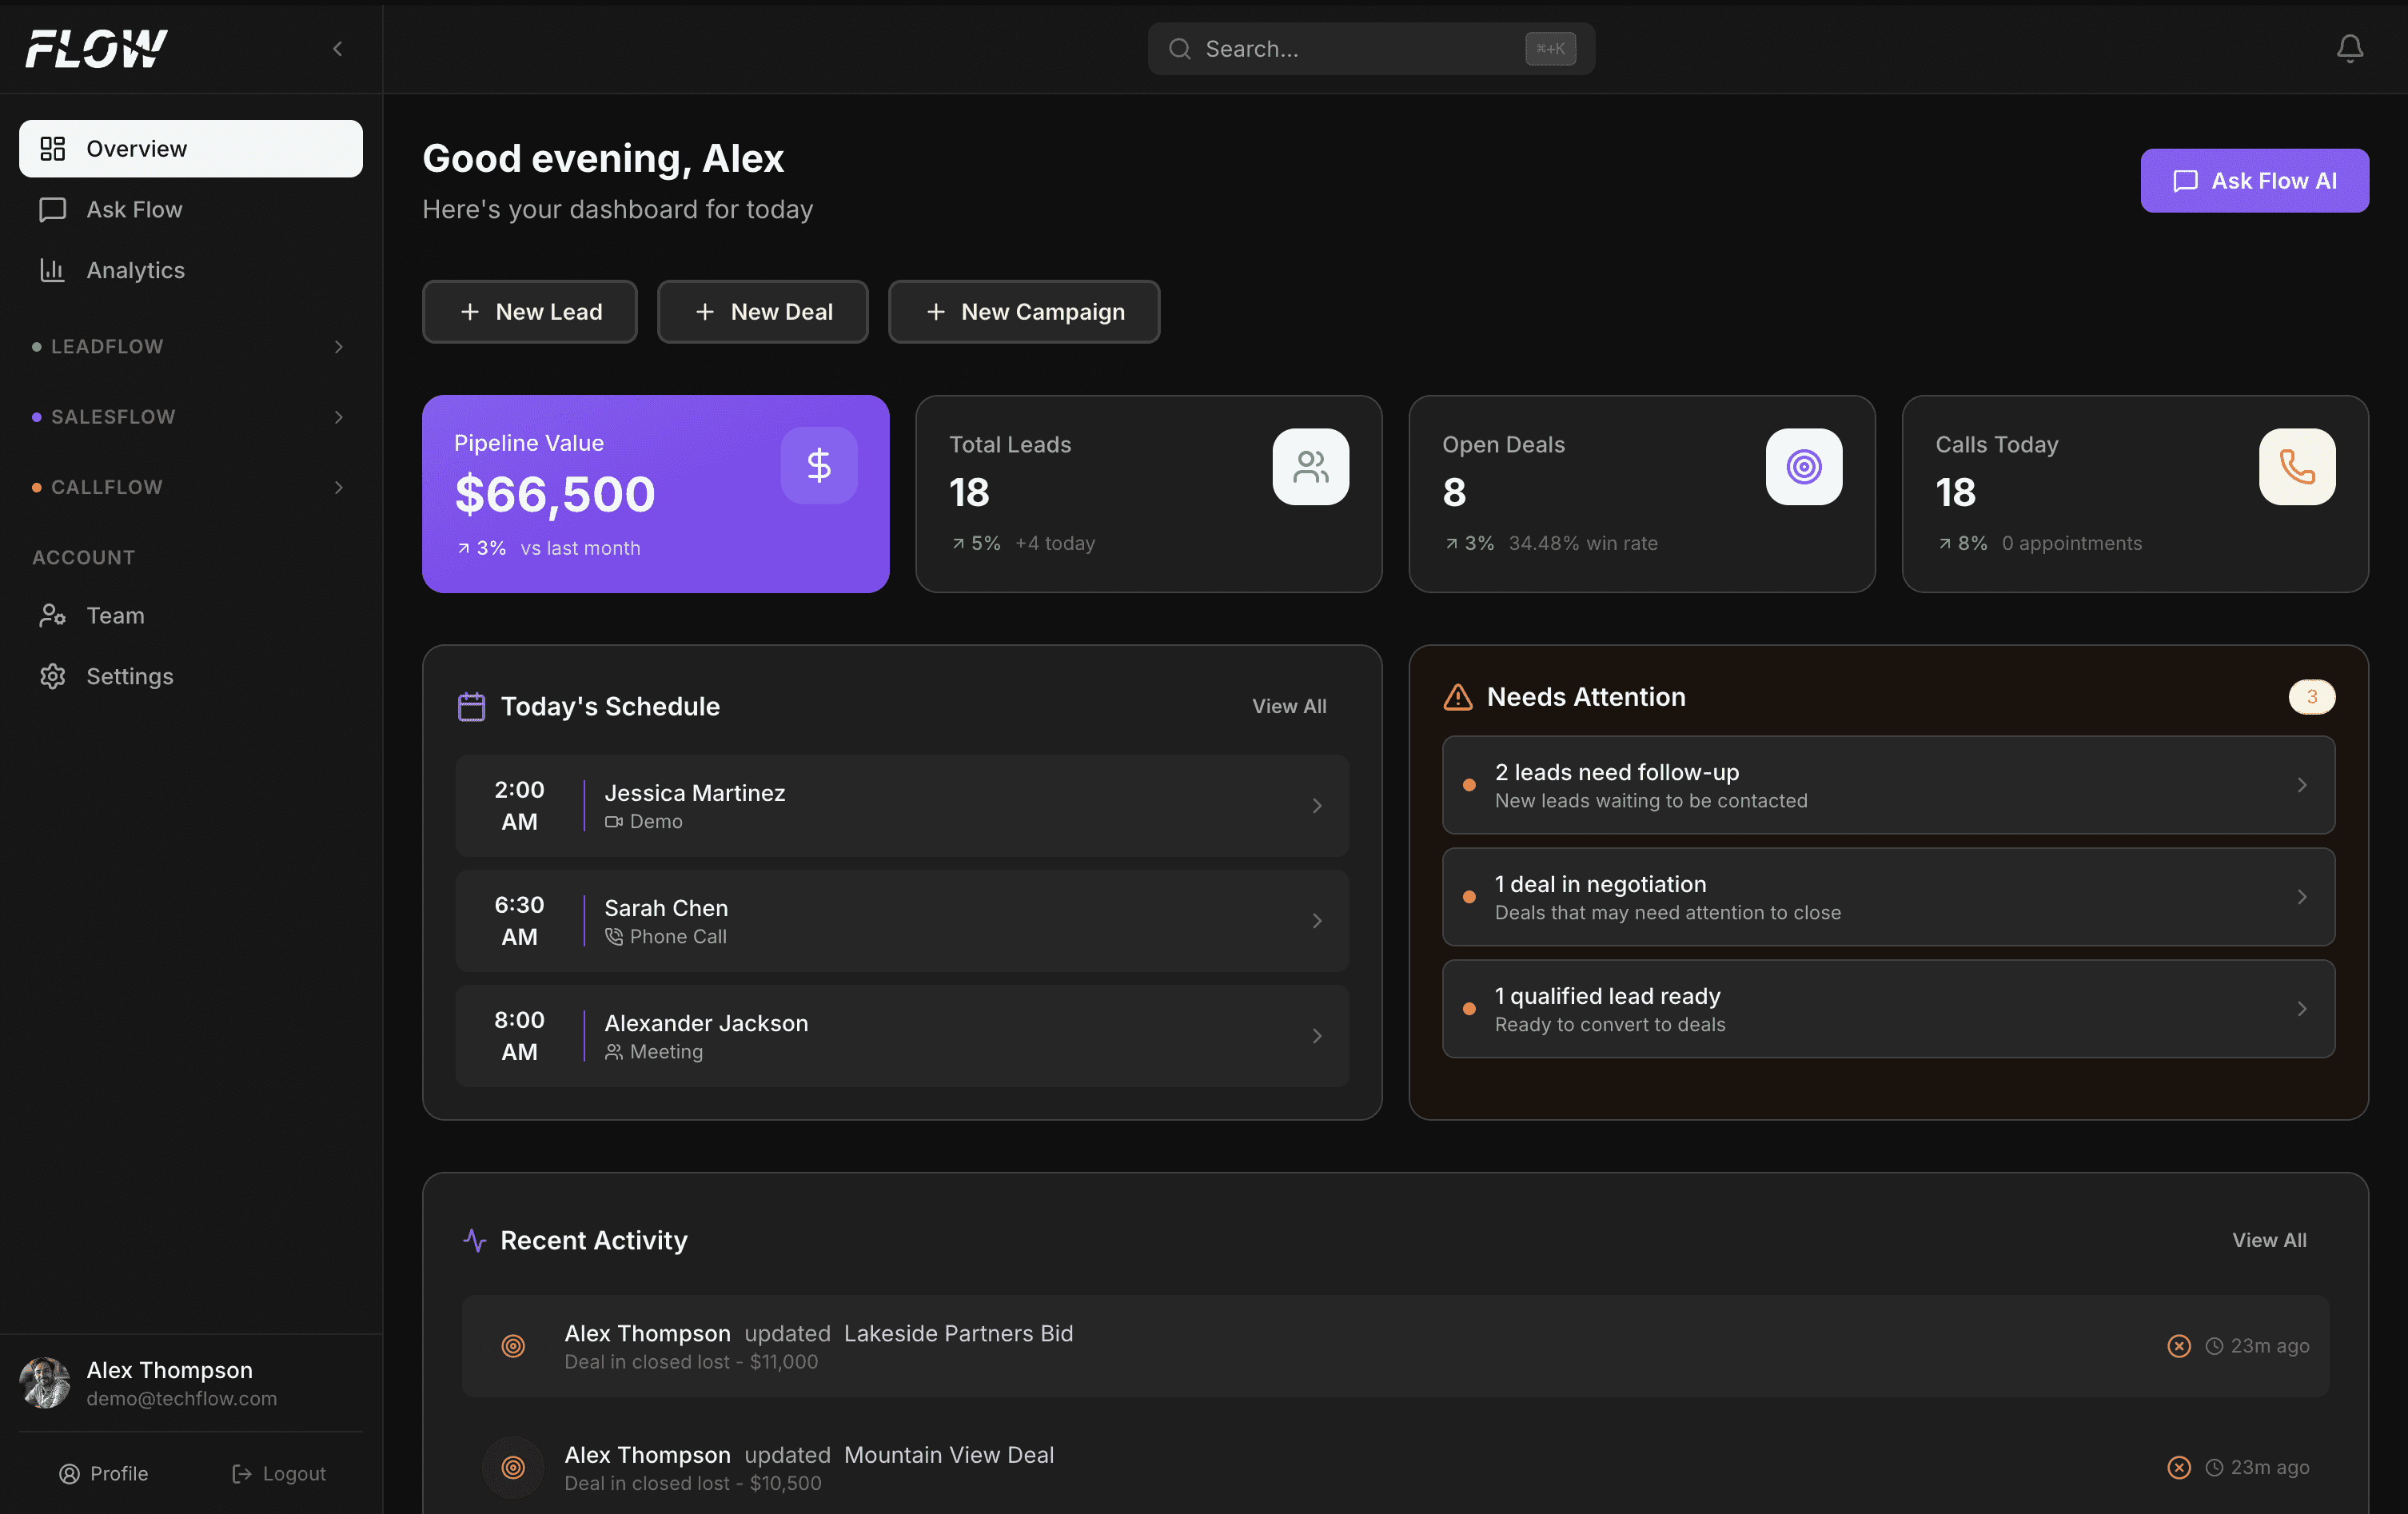Viewport: 2408px width, 1514px height.
Task: Click the phone icon on Calls Today card
Action: [x=2297, y=466]
